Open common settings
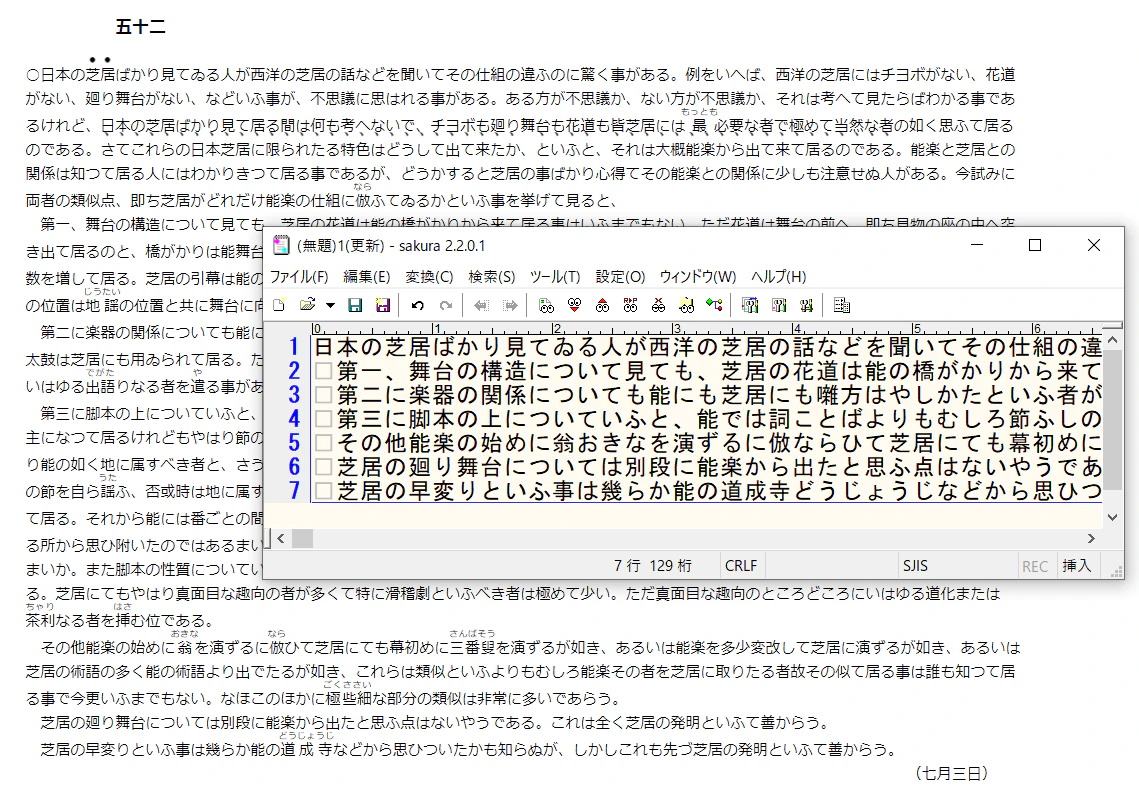Viewport: 1139px width, 790px height. [x=806, y=306]
